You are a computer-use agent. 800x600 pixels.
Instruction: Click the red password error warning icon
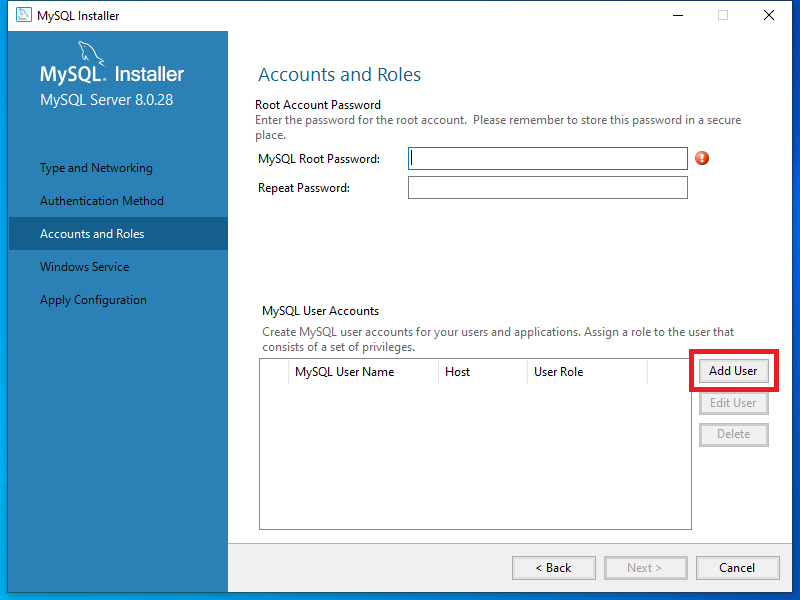click(x=702, y=158)
